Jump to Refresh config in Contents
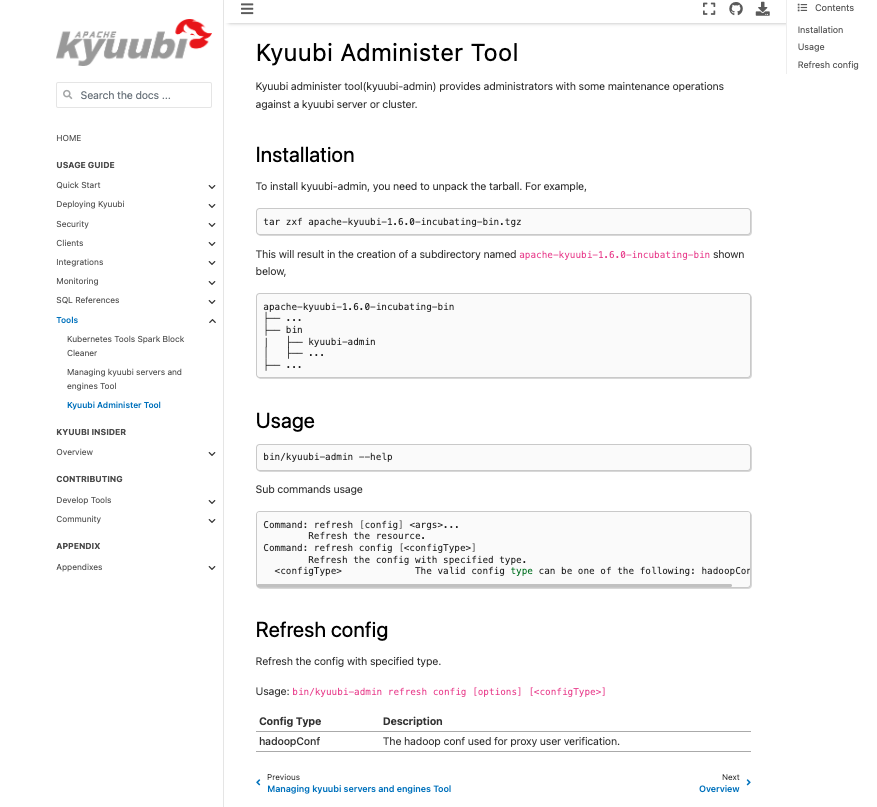 pos(828,65)
